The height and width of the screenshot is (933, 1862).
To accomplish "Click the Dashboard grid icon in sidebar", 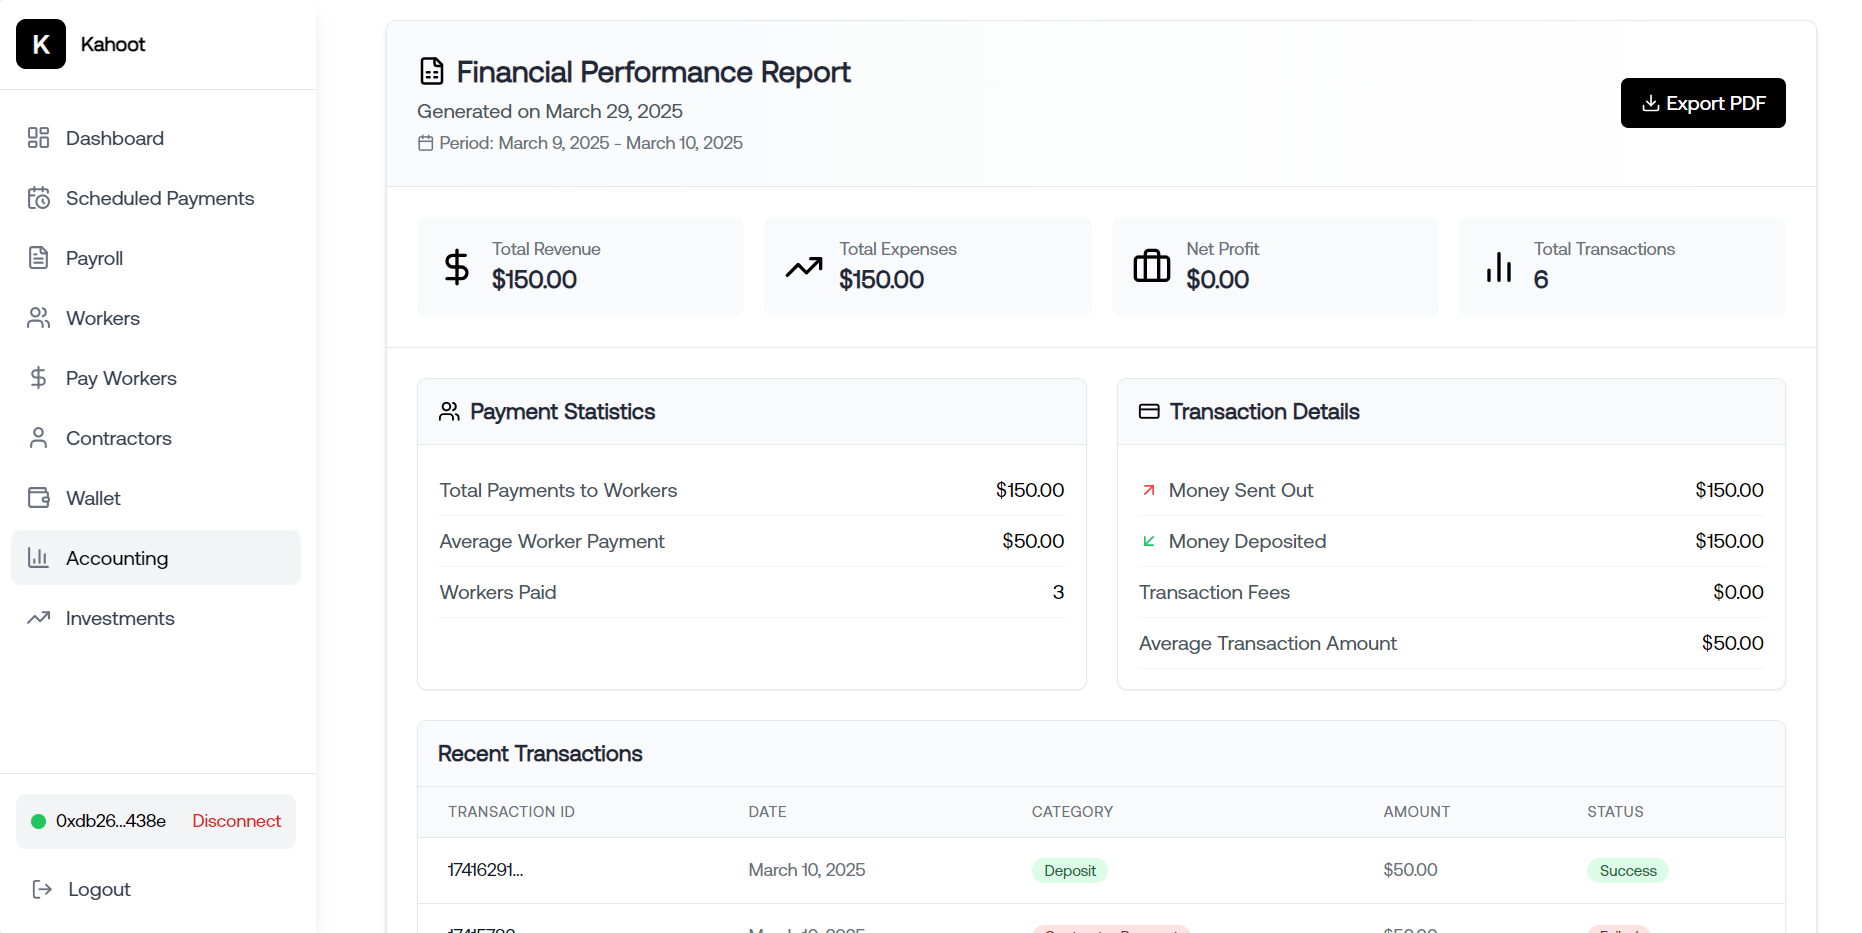I will (x=38, y=138).
